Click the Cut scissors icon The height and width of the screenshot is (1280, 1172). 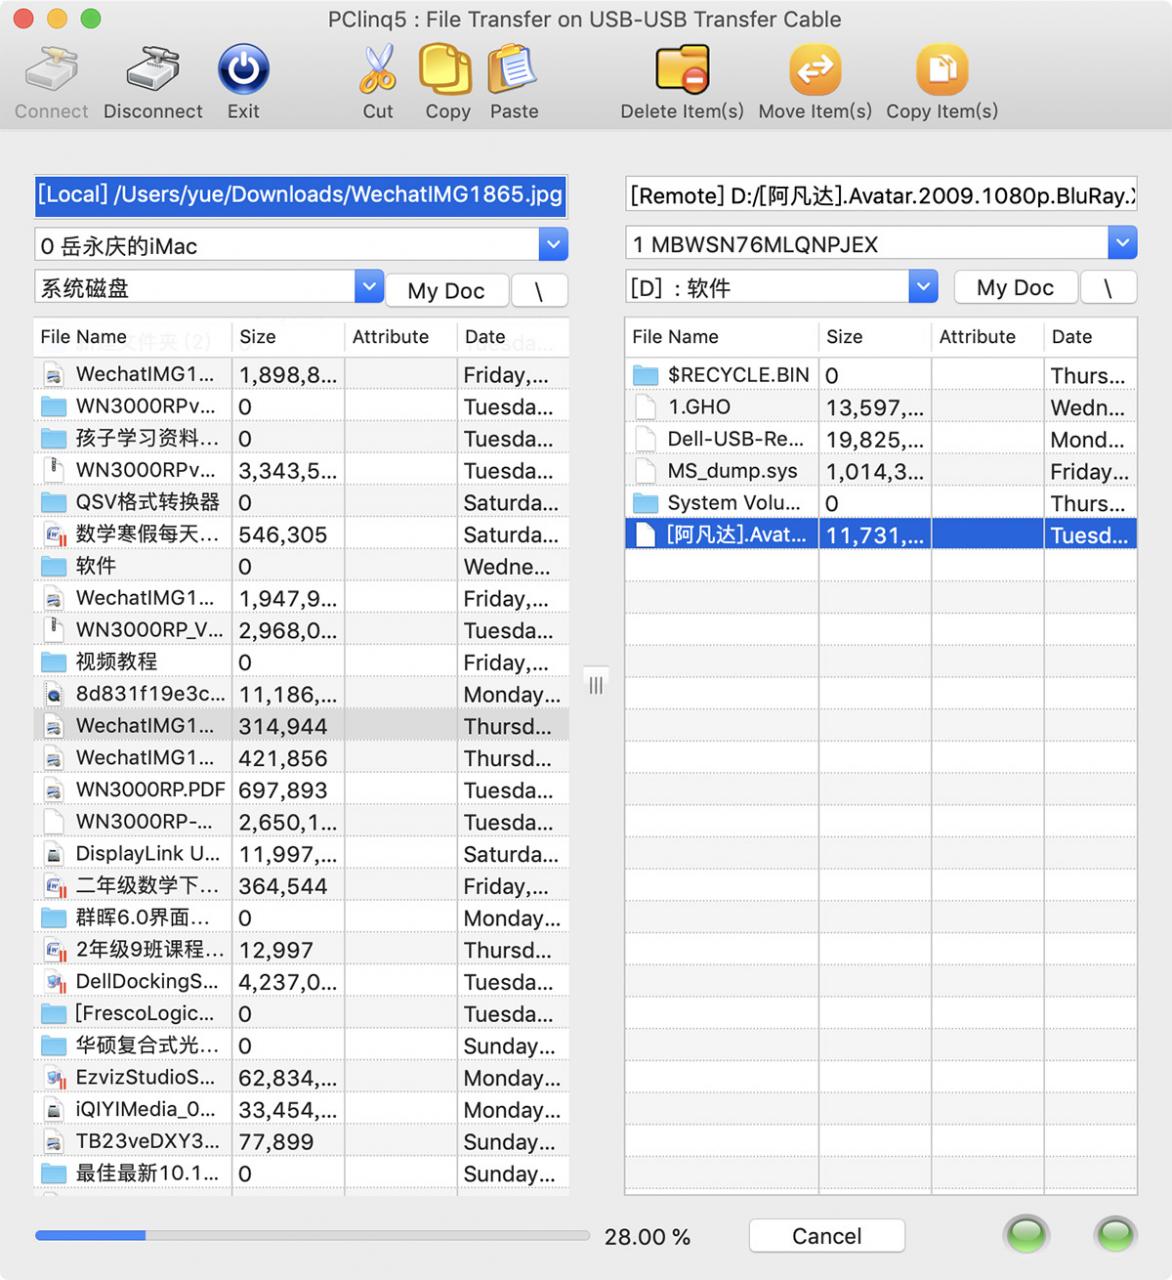click(x=378, y=69)
